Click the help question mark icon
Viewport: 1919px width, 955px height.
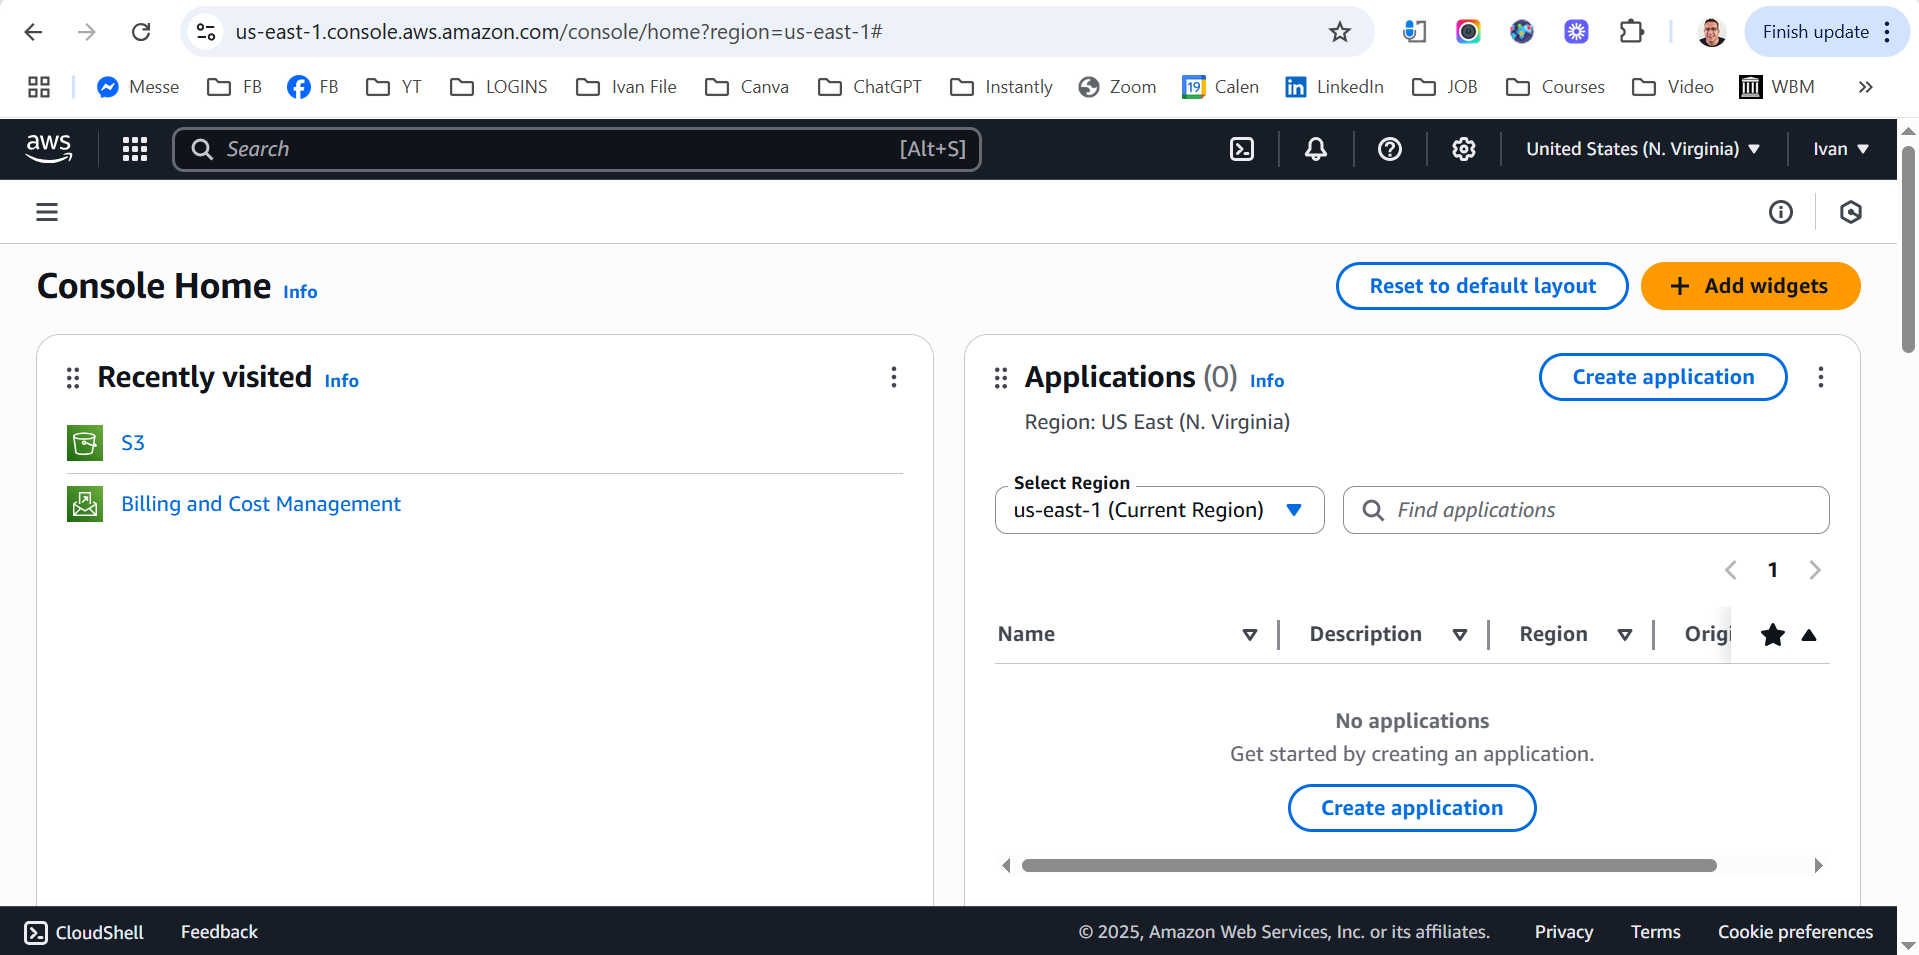(1389, 149)
